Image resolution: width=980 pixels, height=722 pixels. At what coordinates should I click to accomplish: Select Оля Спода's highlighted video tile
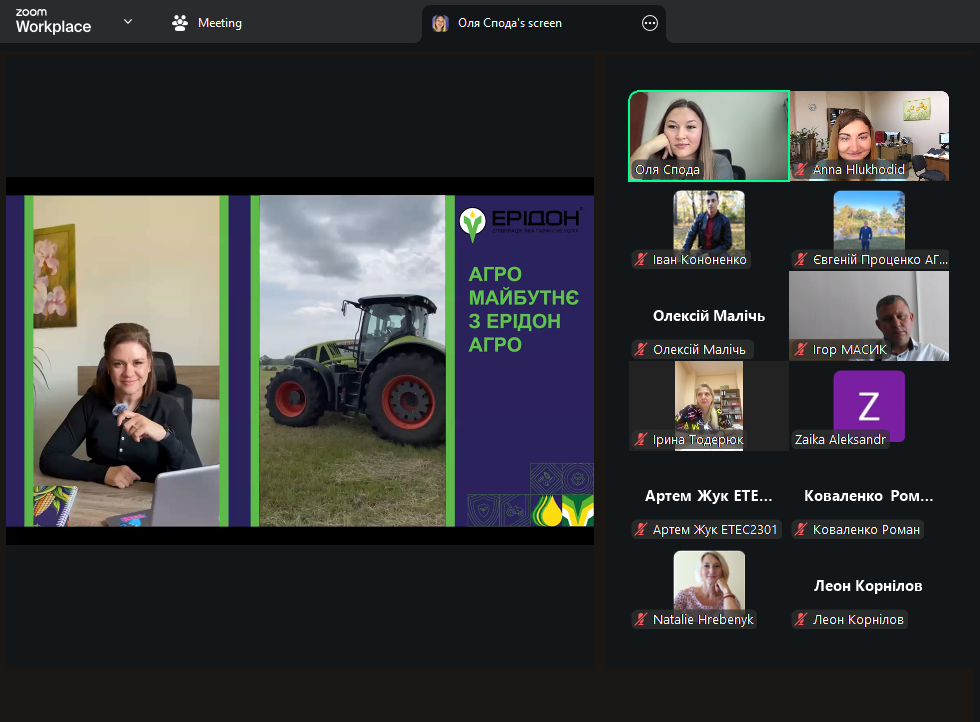point(709,135)
